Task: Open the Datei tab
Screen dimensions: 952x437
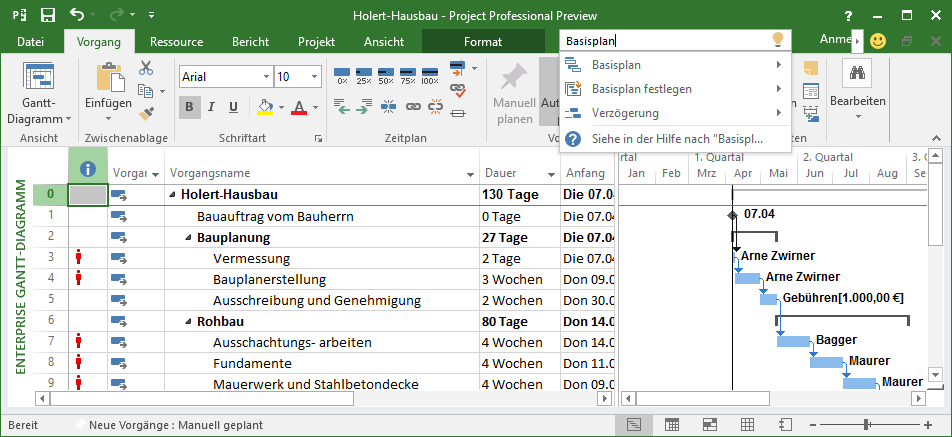Action: coord(30,41)
